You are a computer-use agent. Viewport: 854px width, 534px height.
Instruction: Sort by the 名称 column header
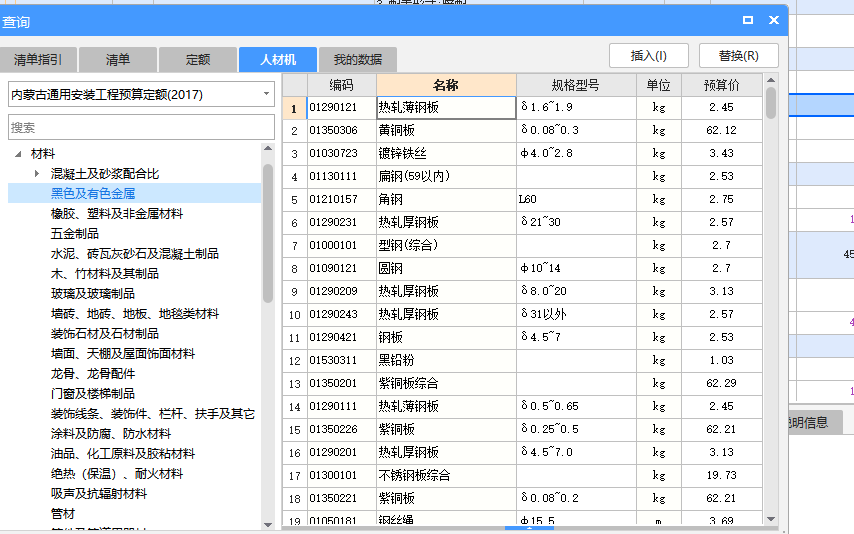click(446, 85)
